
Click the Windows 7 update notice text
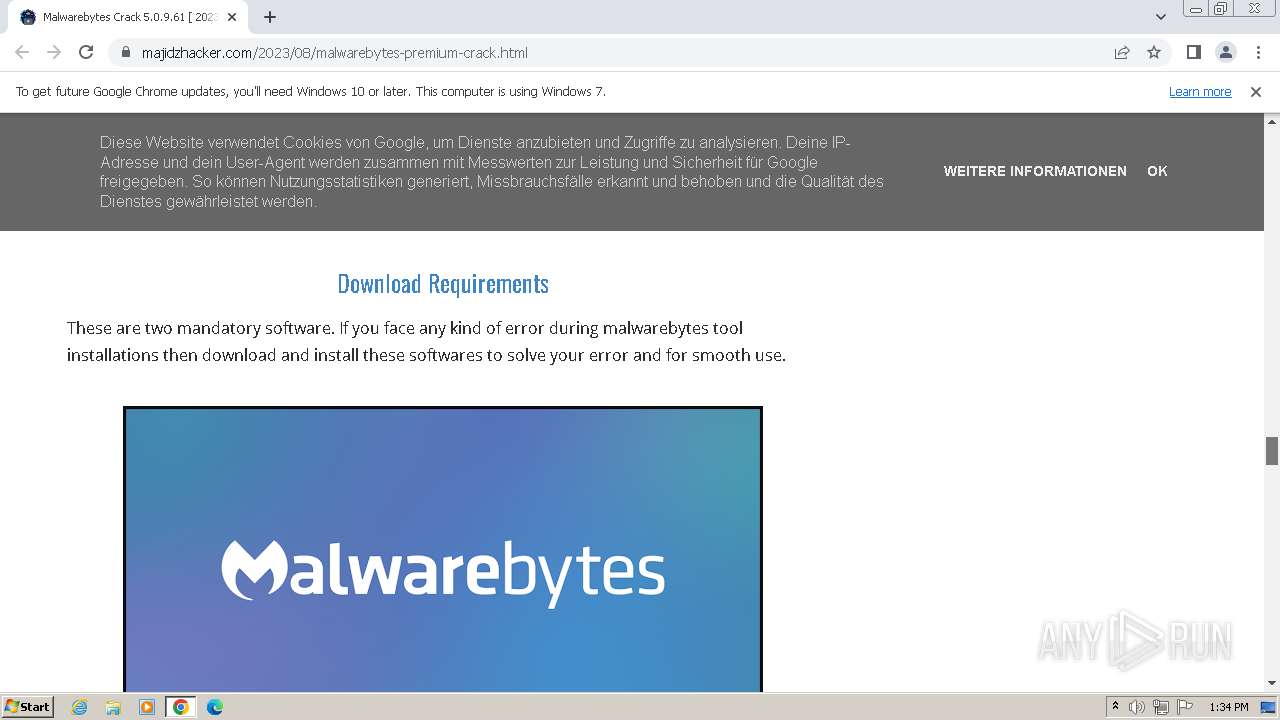tap(310, 91)
